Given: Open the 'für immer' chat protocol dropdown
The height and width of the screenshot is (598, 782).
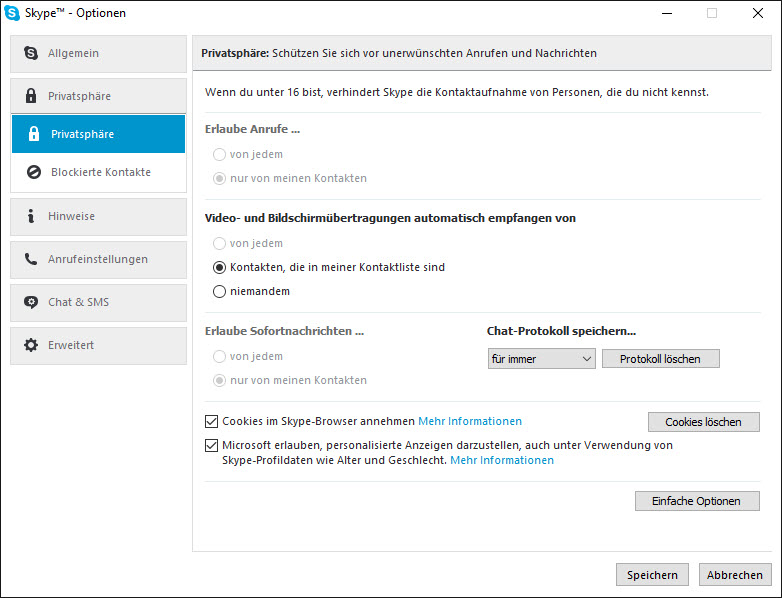Looking at the screenshot, I should [542, 359].
